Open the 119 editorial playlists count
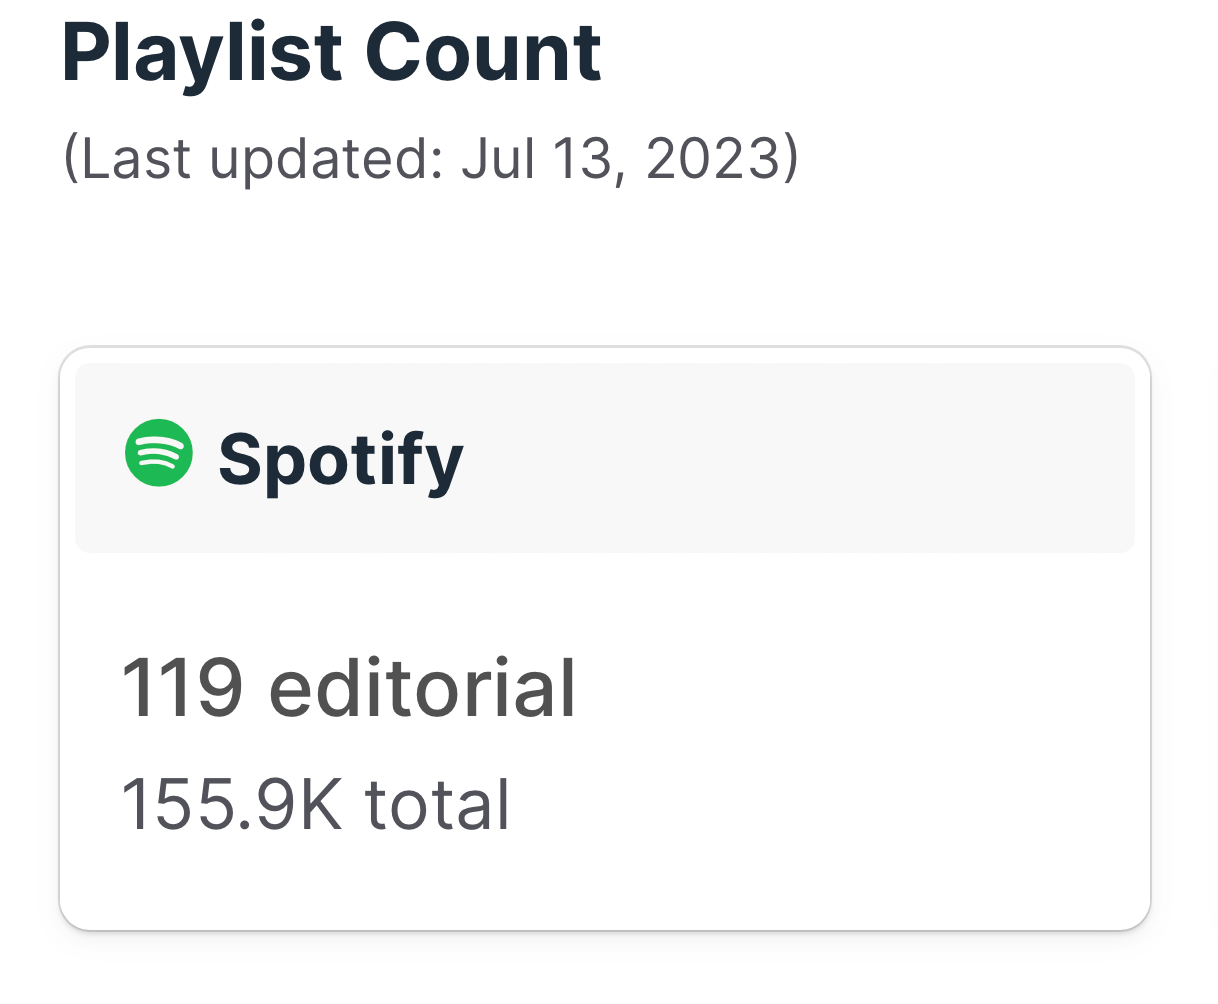1218x1004 pixels. (349, 688)
